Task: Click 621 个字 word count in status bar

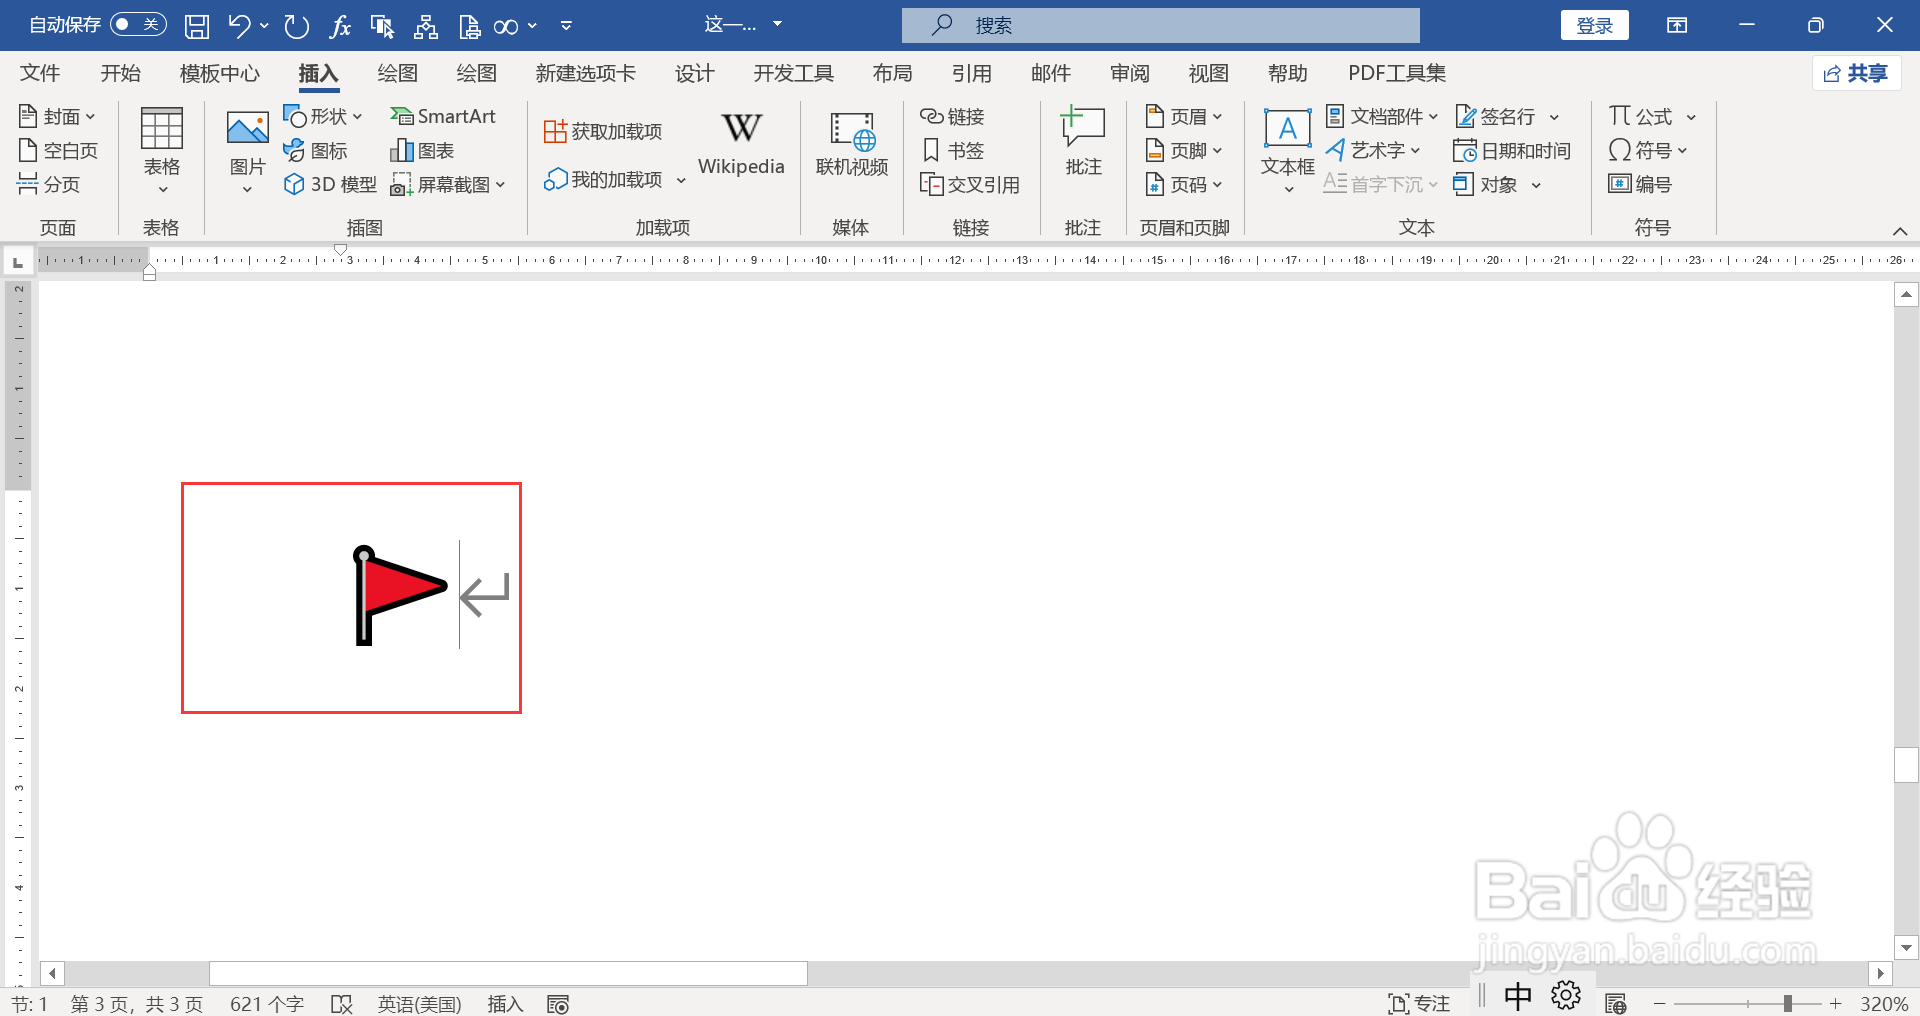Action: (x=267, y=1004)
